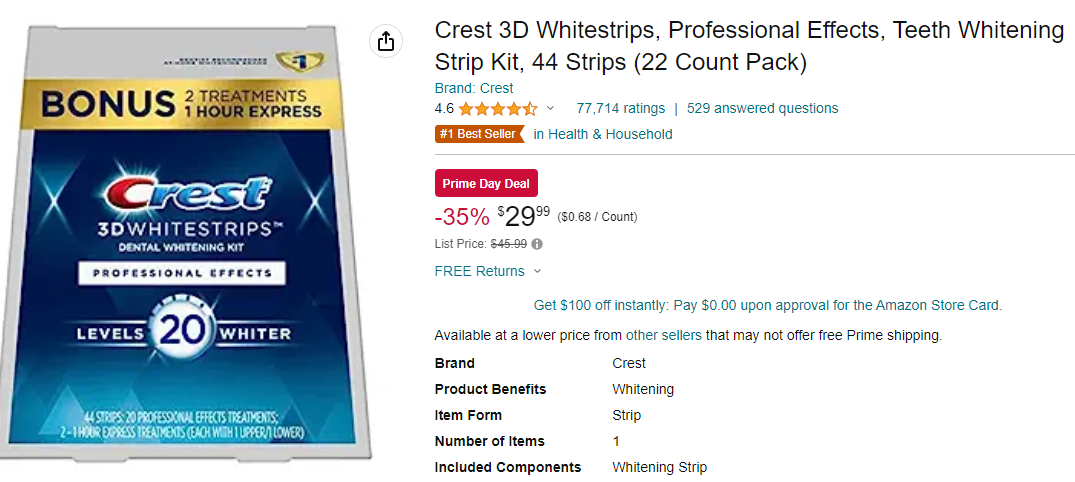Click the -35% discount percentage
This screenshot has height=482, width=1075.
462,216
